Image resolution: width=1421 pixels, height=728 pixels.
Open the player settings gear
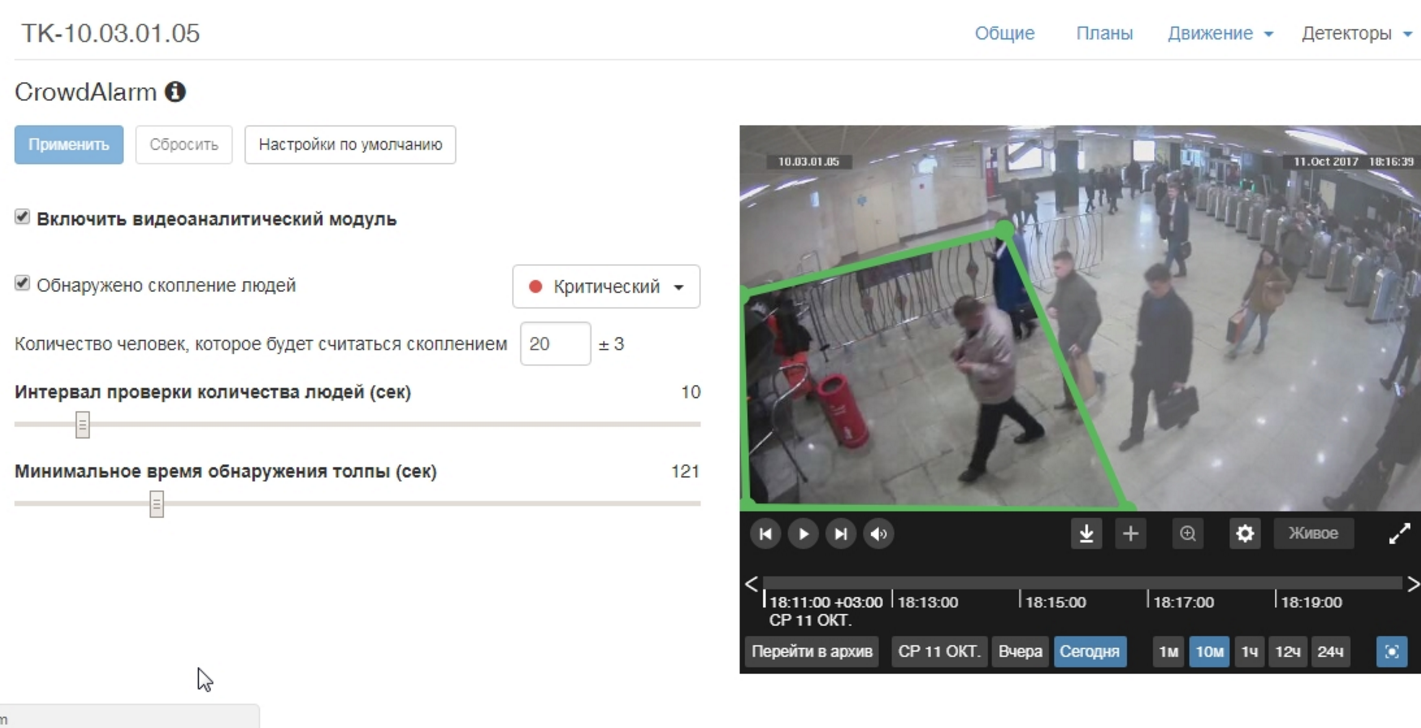pos(1245,534)
